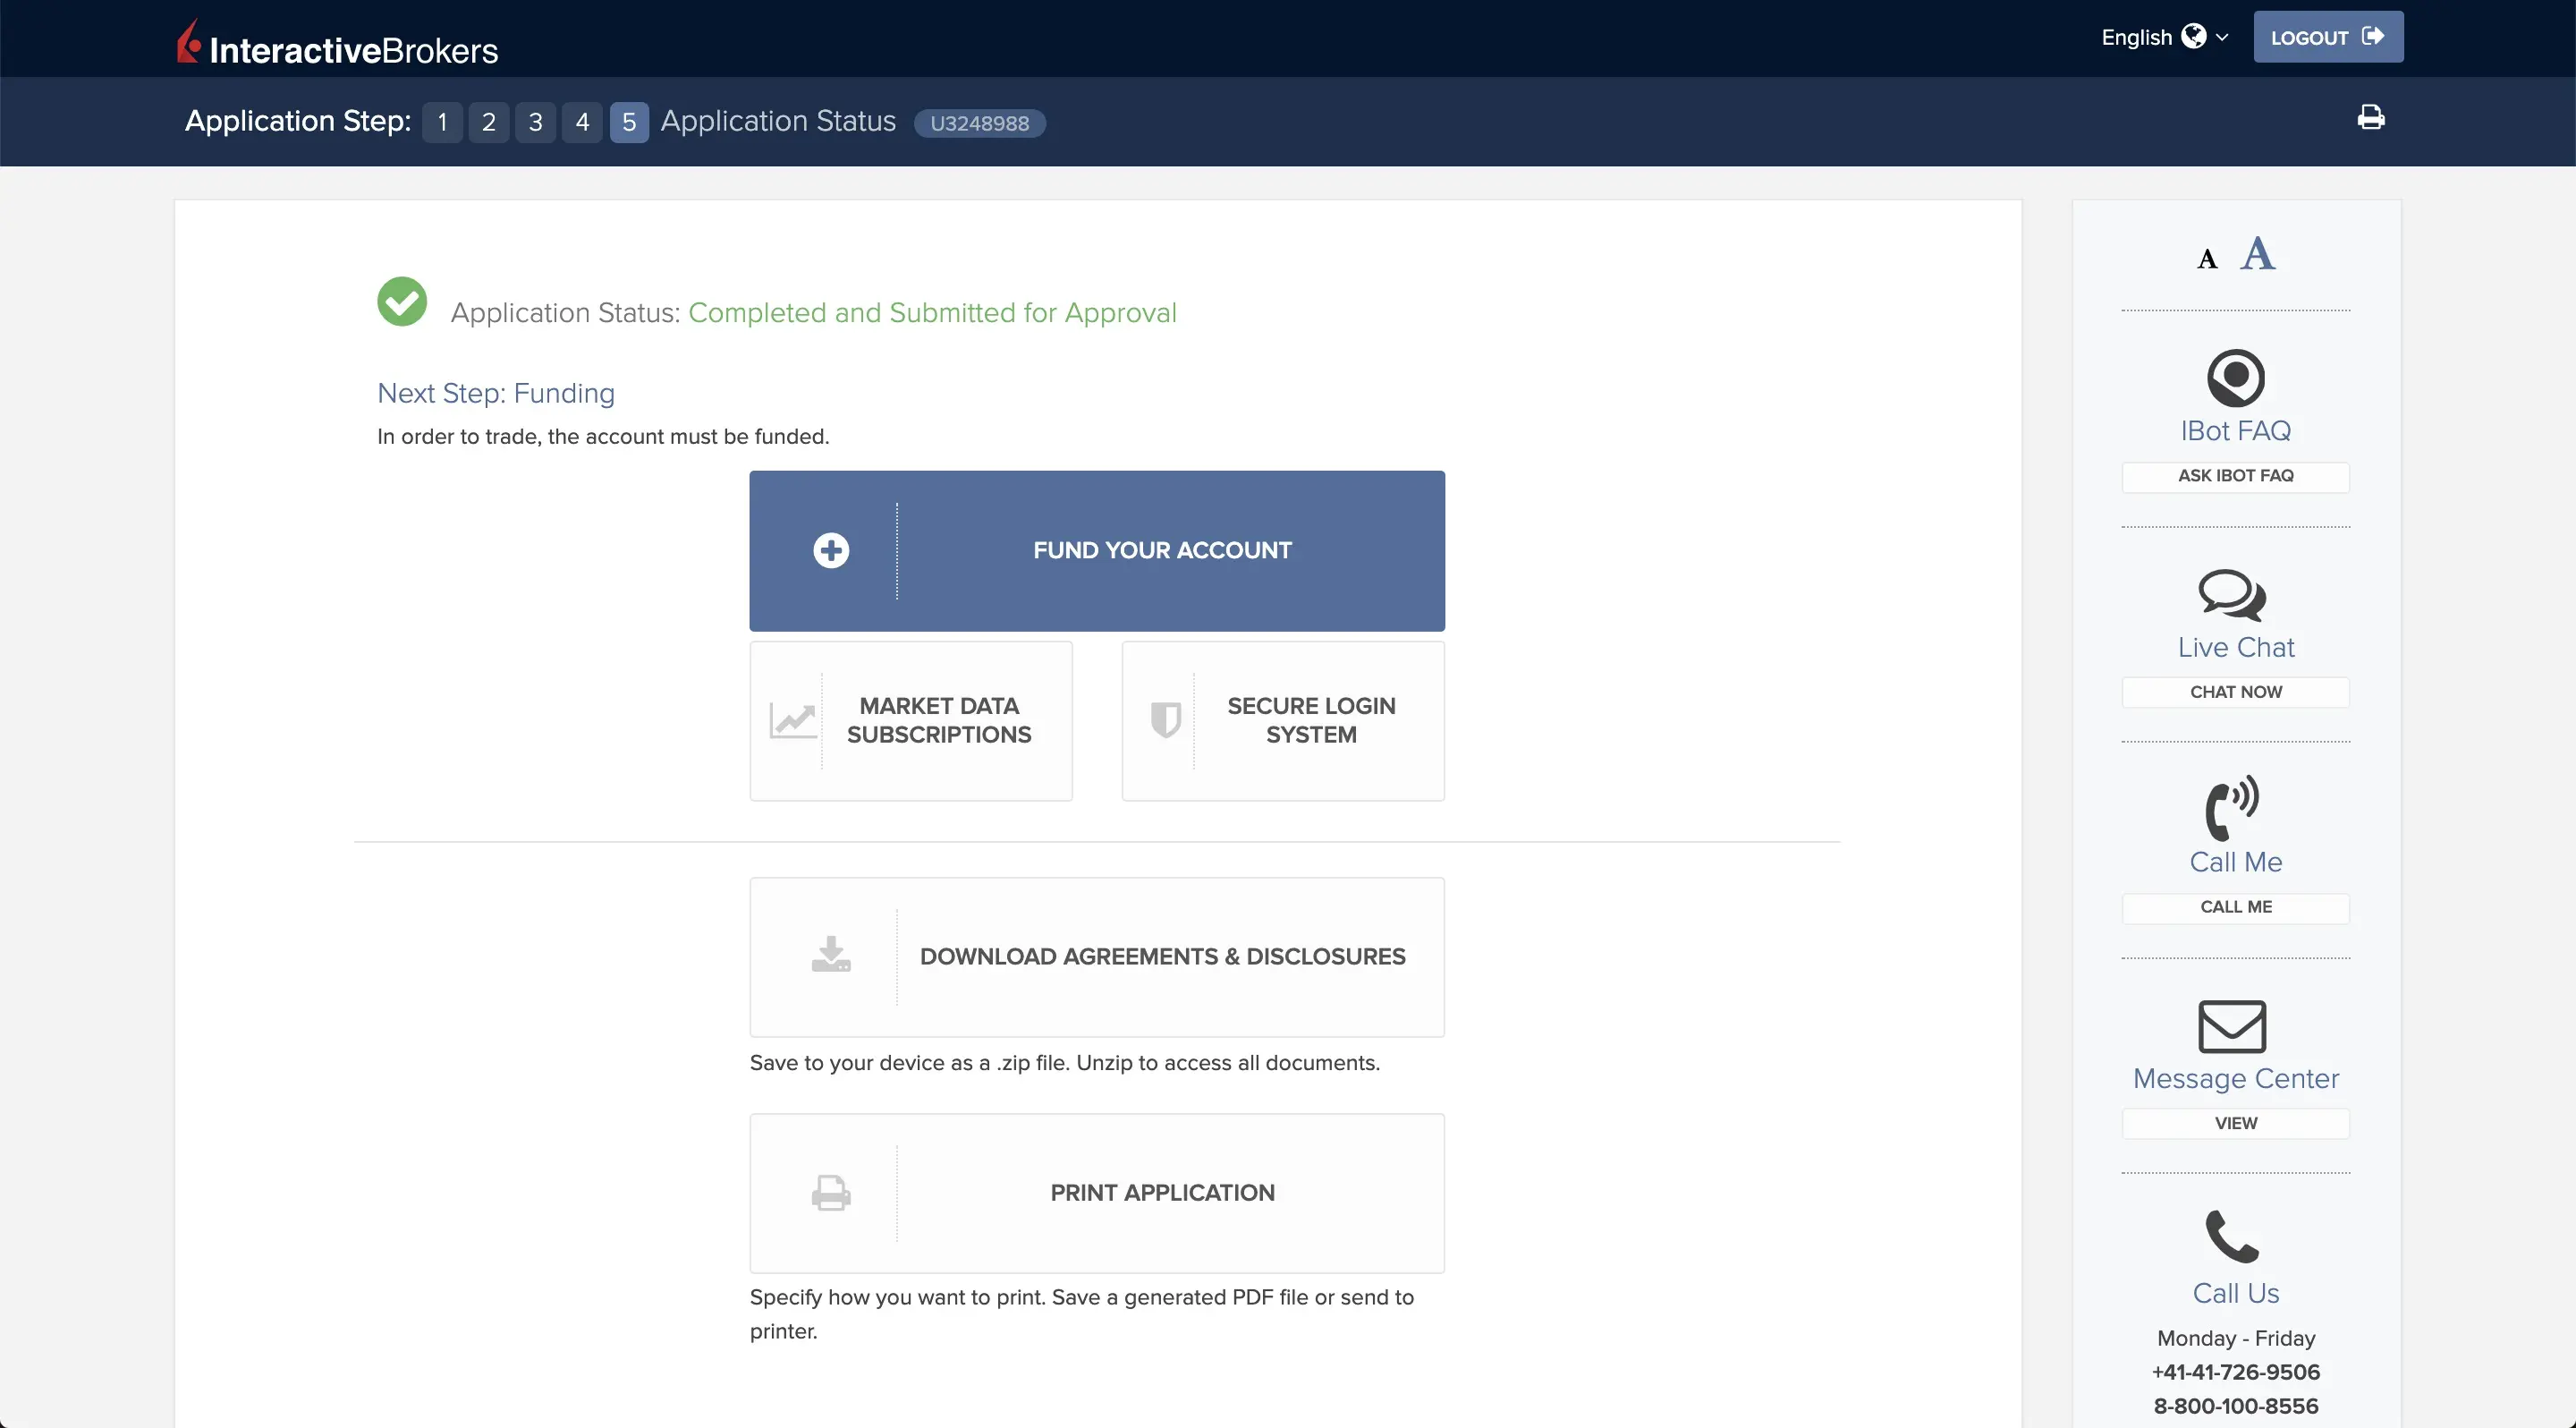Request callback with CALL ME button
This screenshot has width=2576, height=1428.
click(2236, 907)
